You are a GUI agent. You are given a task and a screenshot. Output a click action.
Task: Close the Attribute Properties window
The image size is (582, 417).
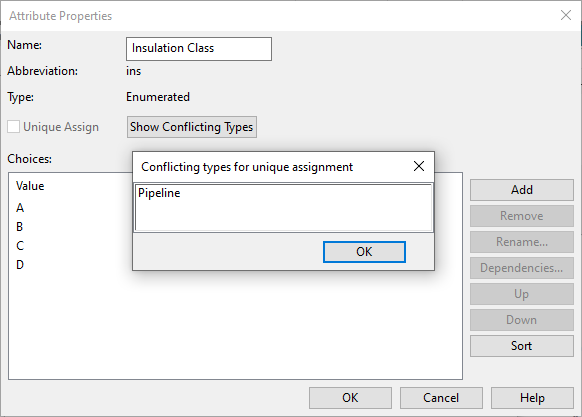tap(566, 15)
